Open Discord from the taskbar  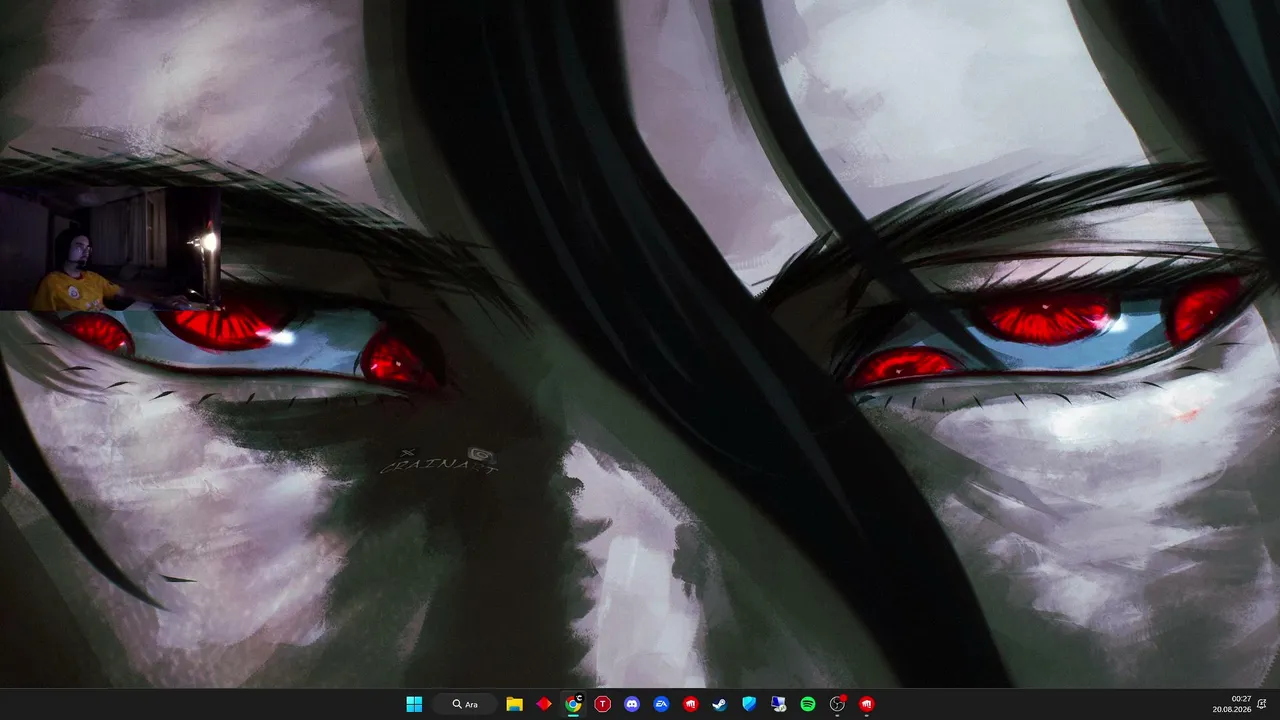pos(632,704)
